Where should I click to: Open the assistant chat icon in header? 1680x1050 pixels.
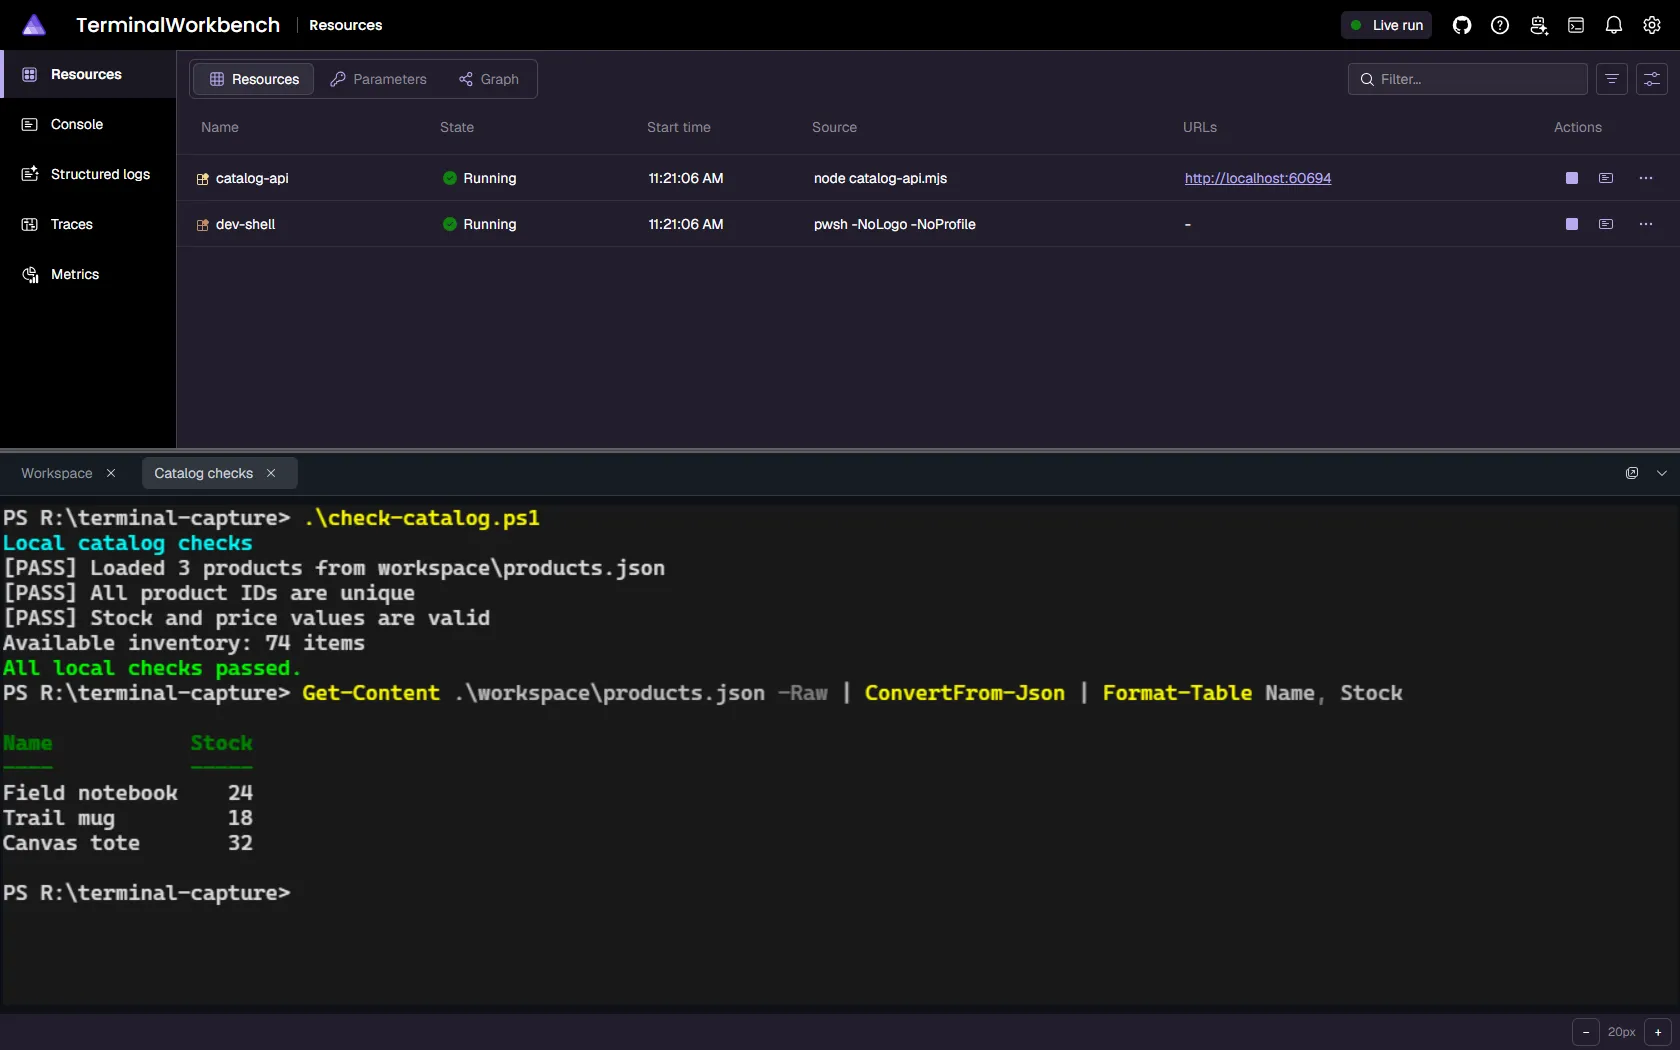click(1538, 25)
